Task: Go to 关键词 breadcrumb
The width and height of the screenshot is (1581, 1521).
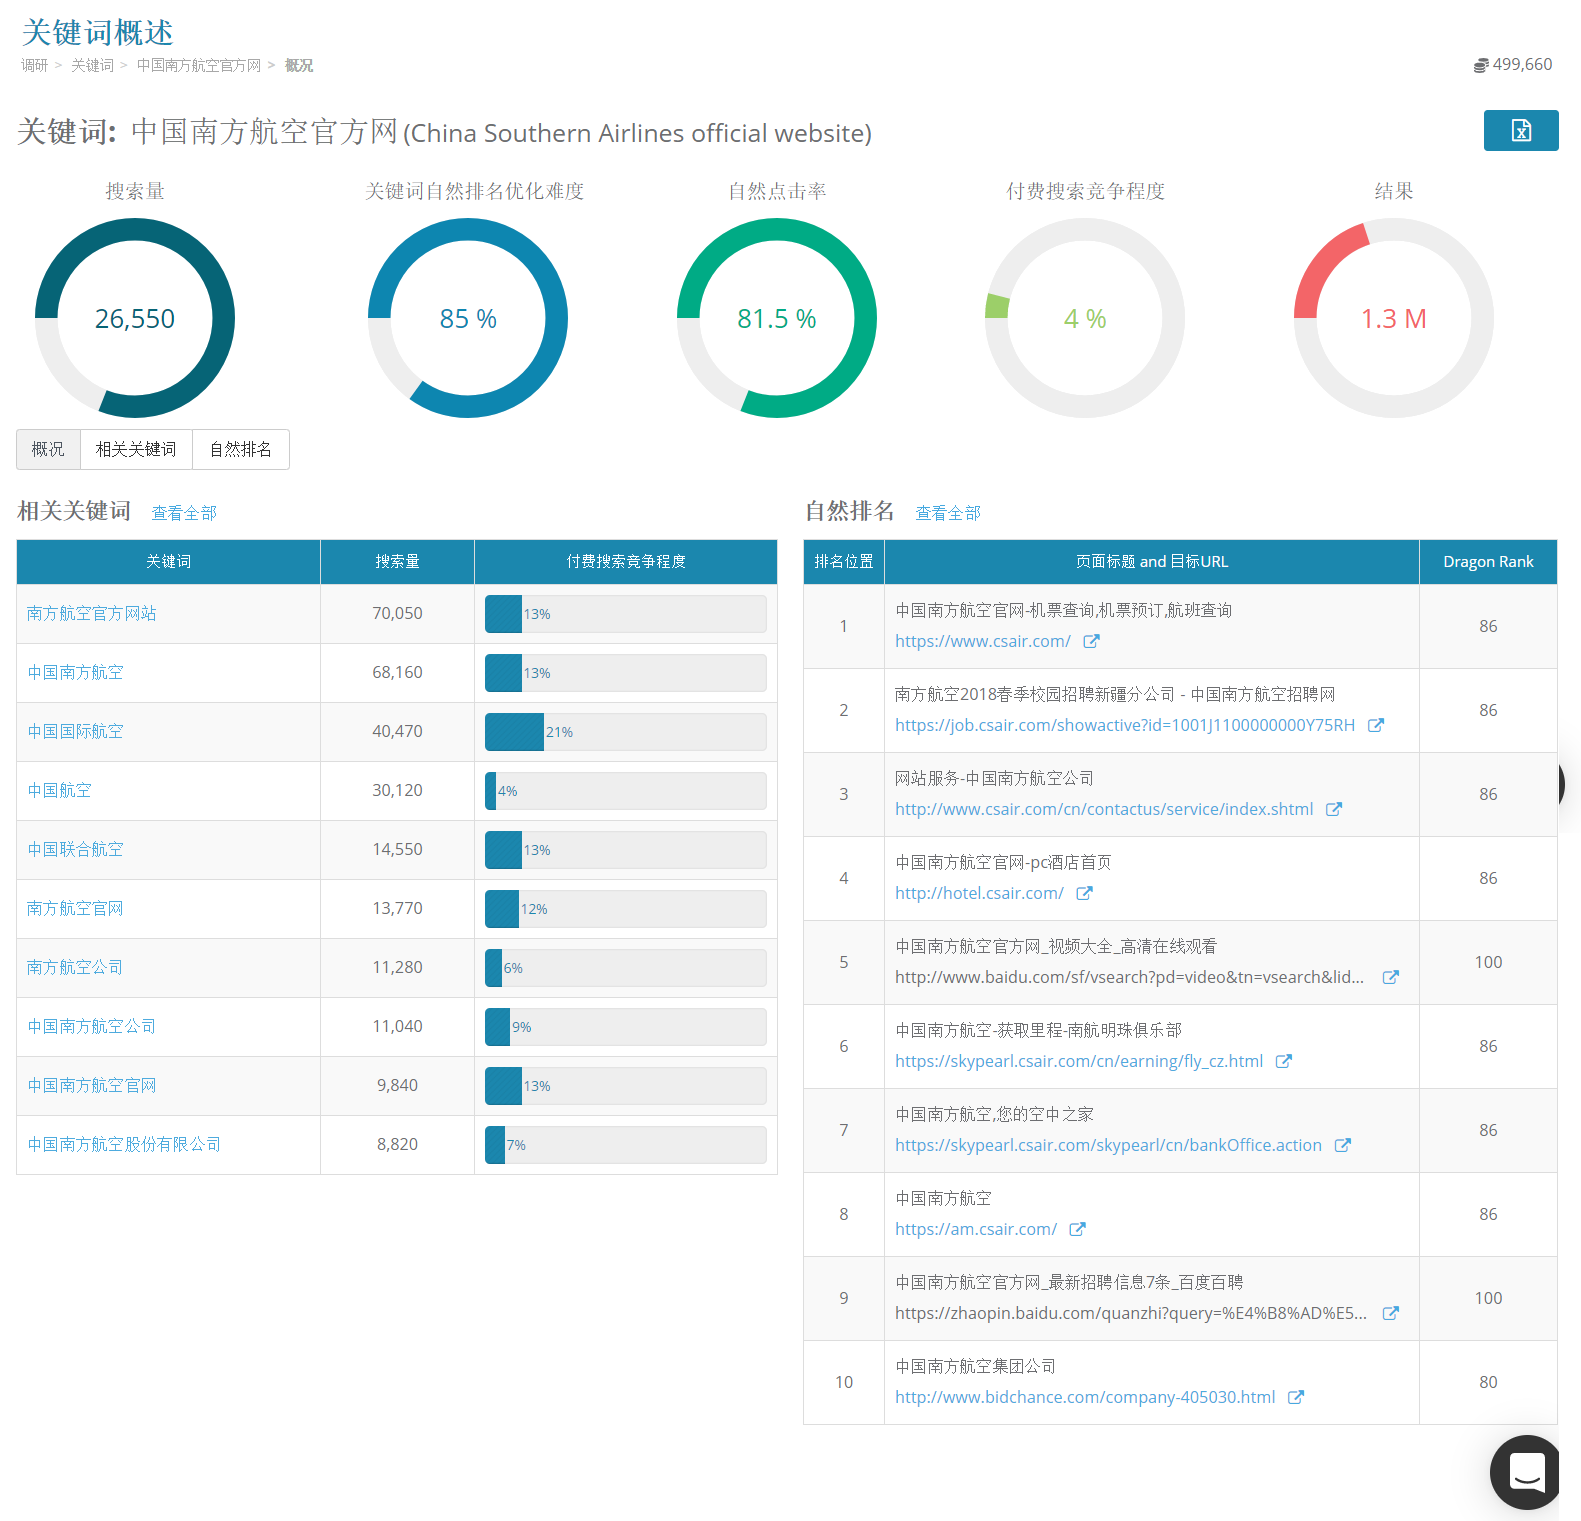Action: pyautogui.click(x=92, y=65)
